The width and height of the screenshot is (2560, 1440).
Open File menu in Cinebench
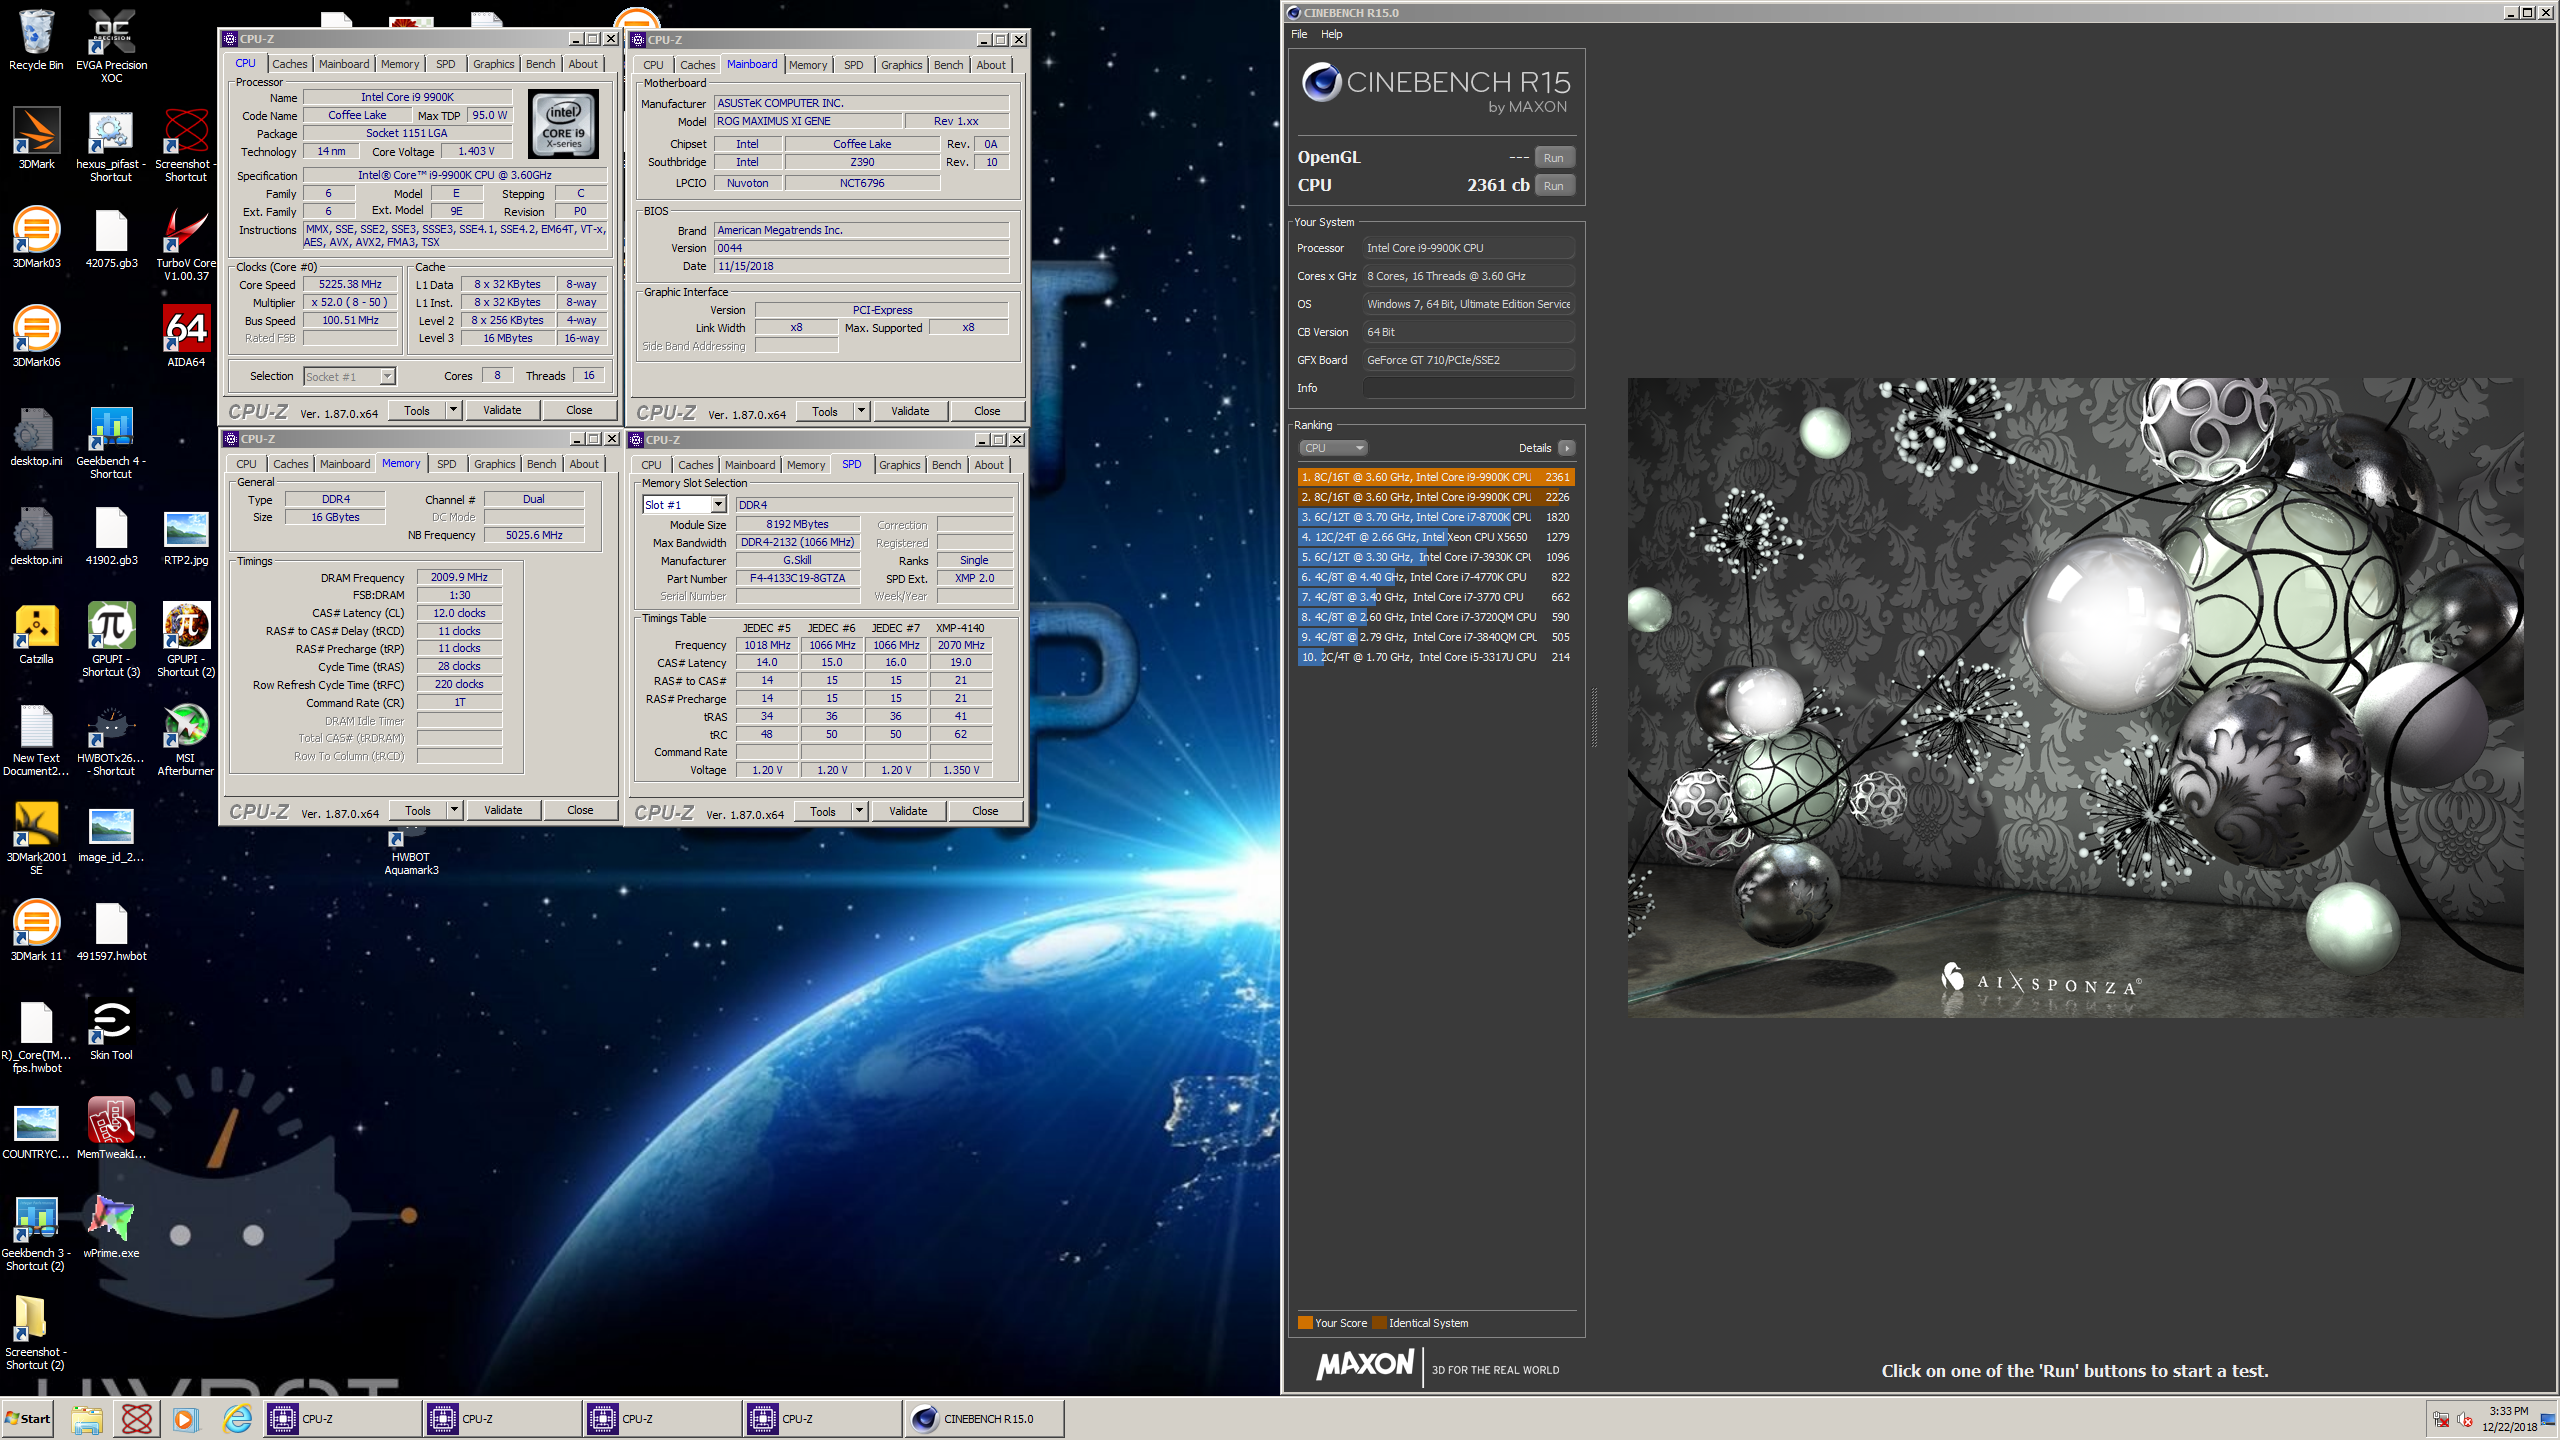pos(1299,34)
